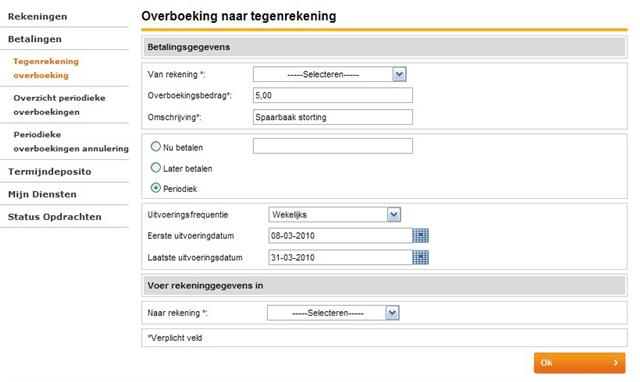This screenshot has width=640, height=382.
Task: Select the Nu betalen radio option
Action: [156, 147]
